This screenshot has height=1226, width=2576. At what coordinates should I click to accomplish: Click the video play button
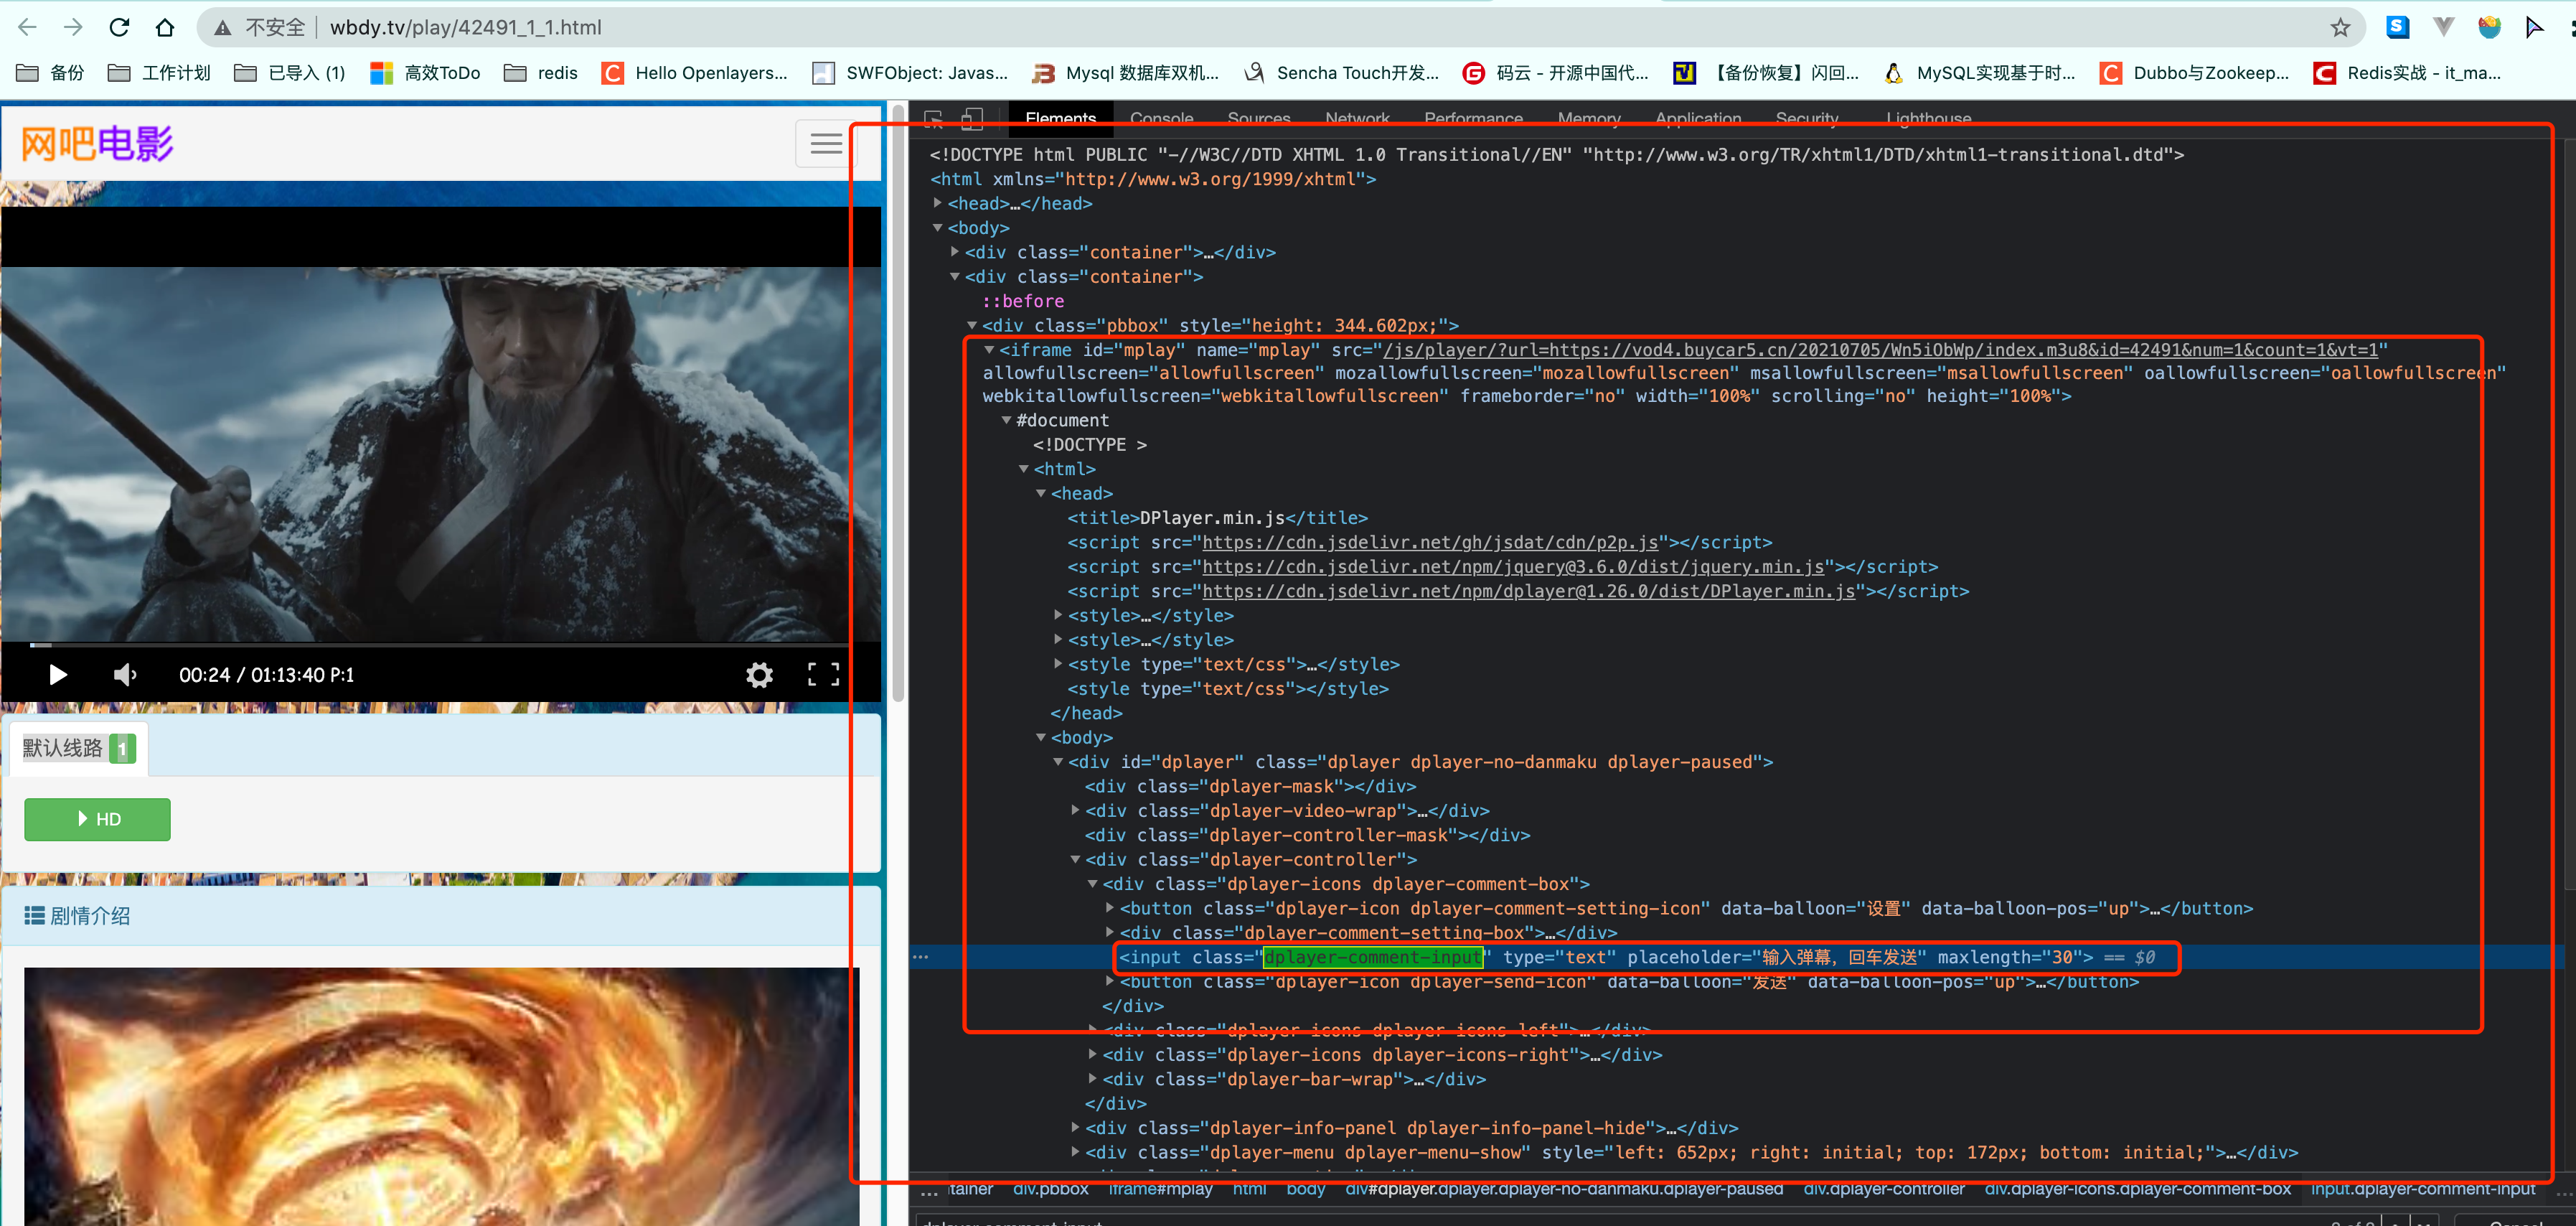57,675
